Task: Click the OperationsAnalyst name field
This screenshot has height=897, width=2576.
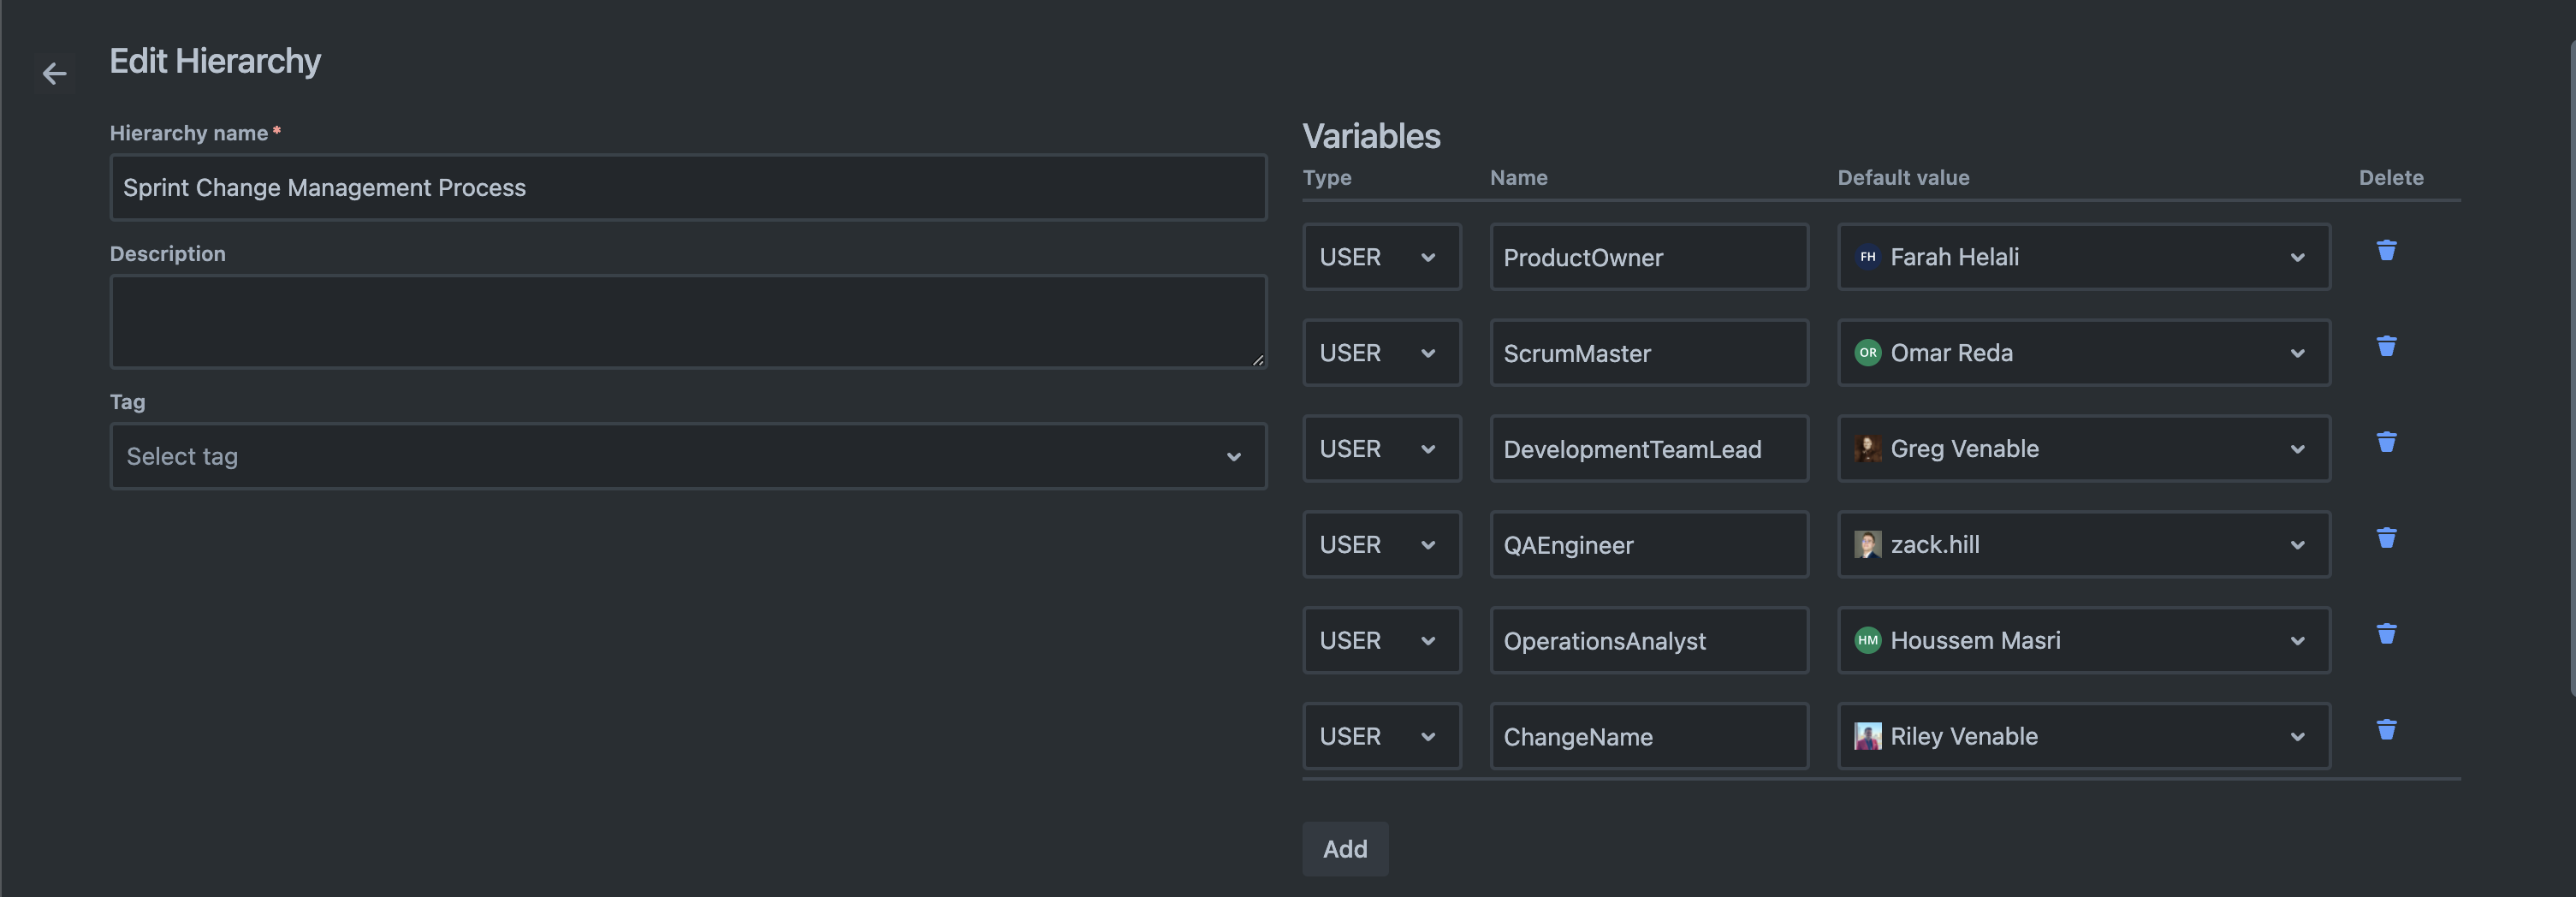Action: pos(1648,641)
